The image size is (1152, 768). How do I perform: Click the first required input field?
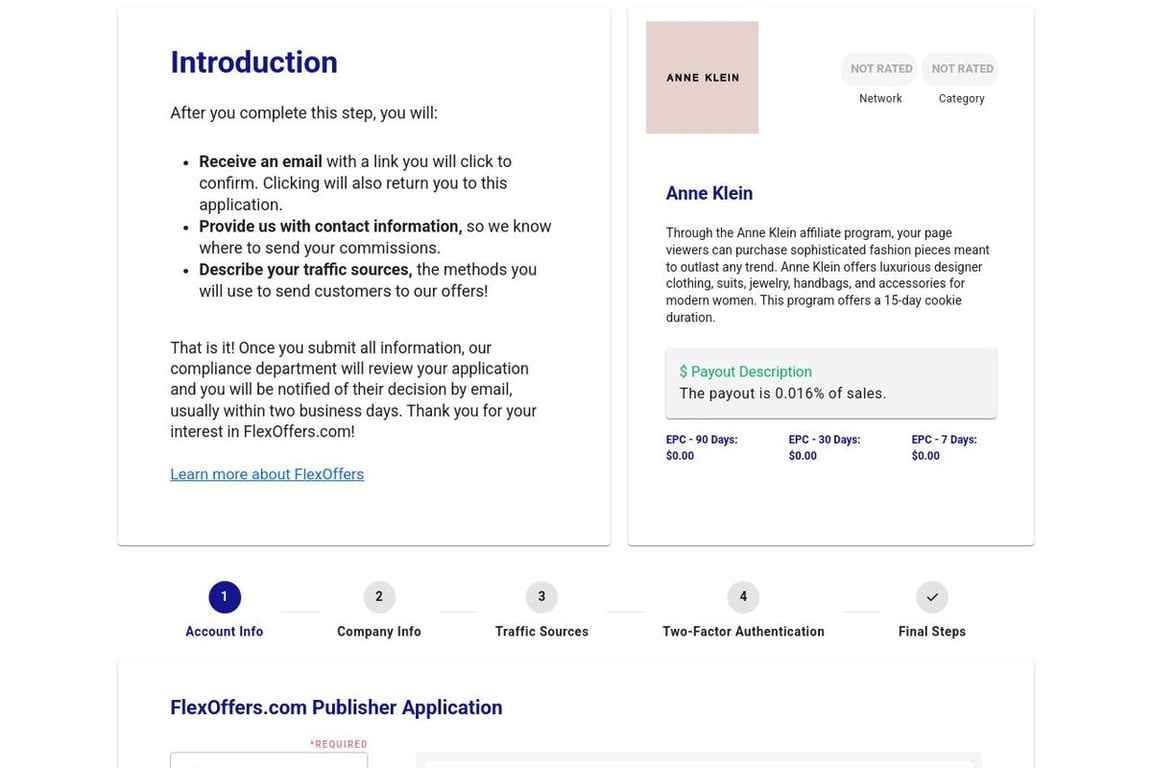(269, 760)
